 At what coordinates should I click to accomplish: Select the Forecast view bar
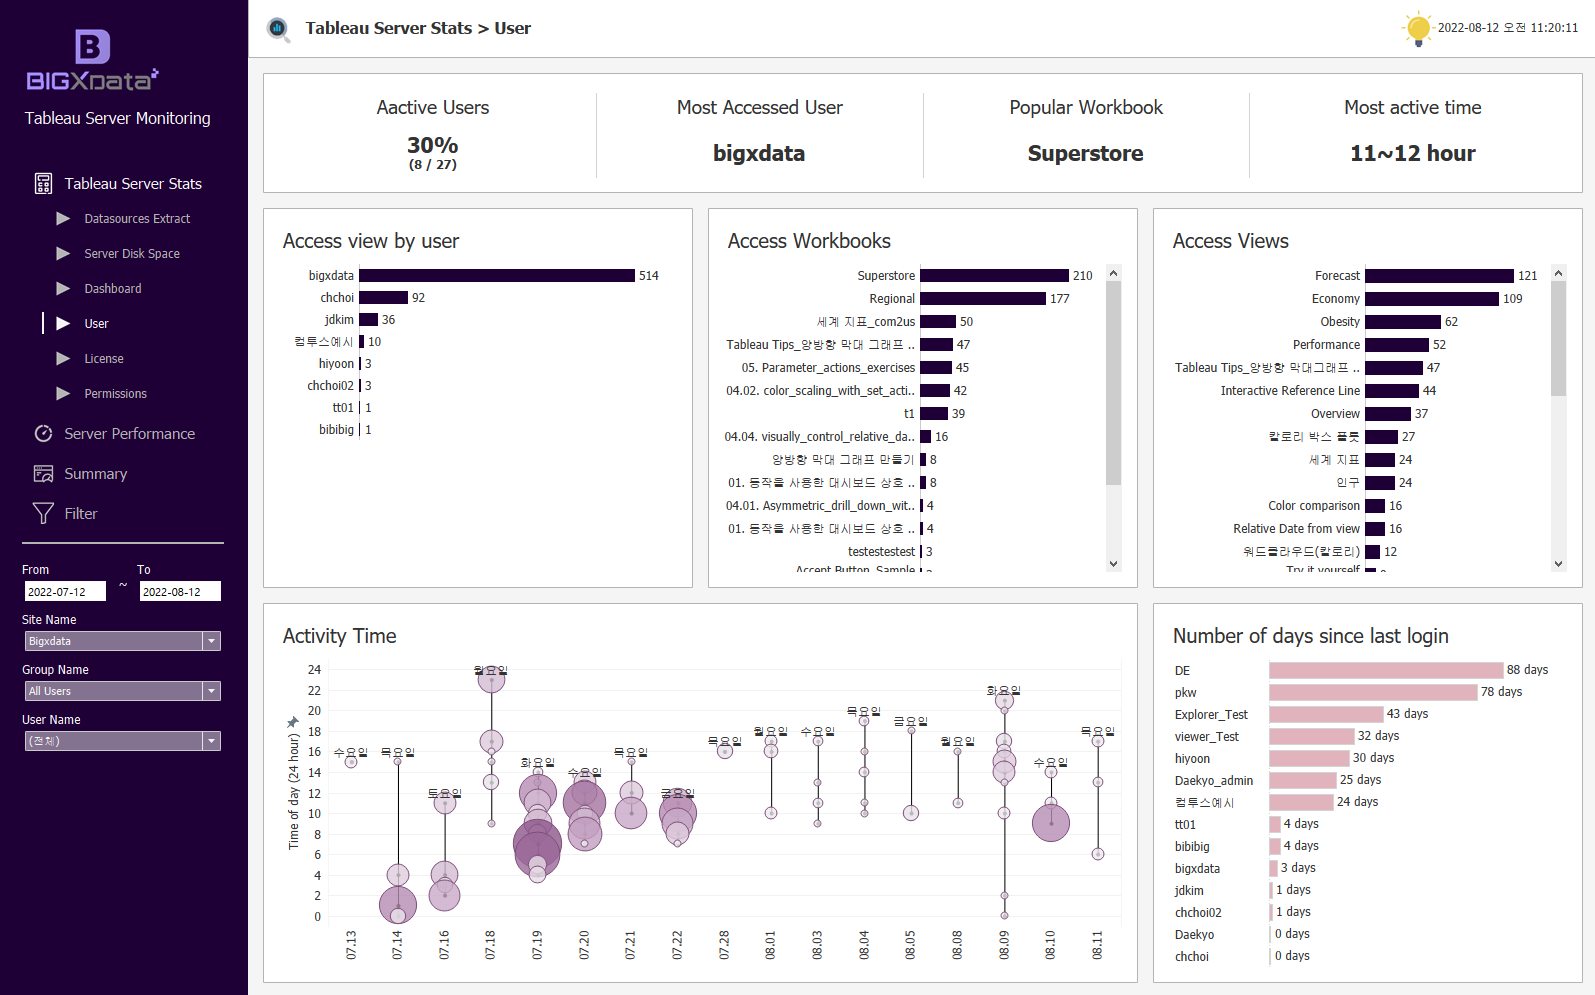click(x=1439, y=275)
